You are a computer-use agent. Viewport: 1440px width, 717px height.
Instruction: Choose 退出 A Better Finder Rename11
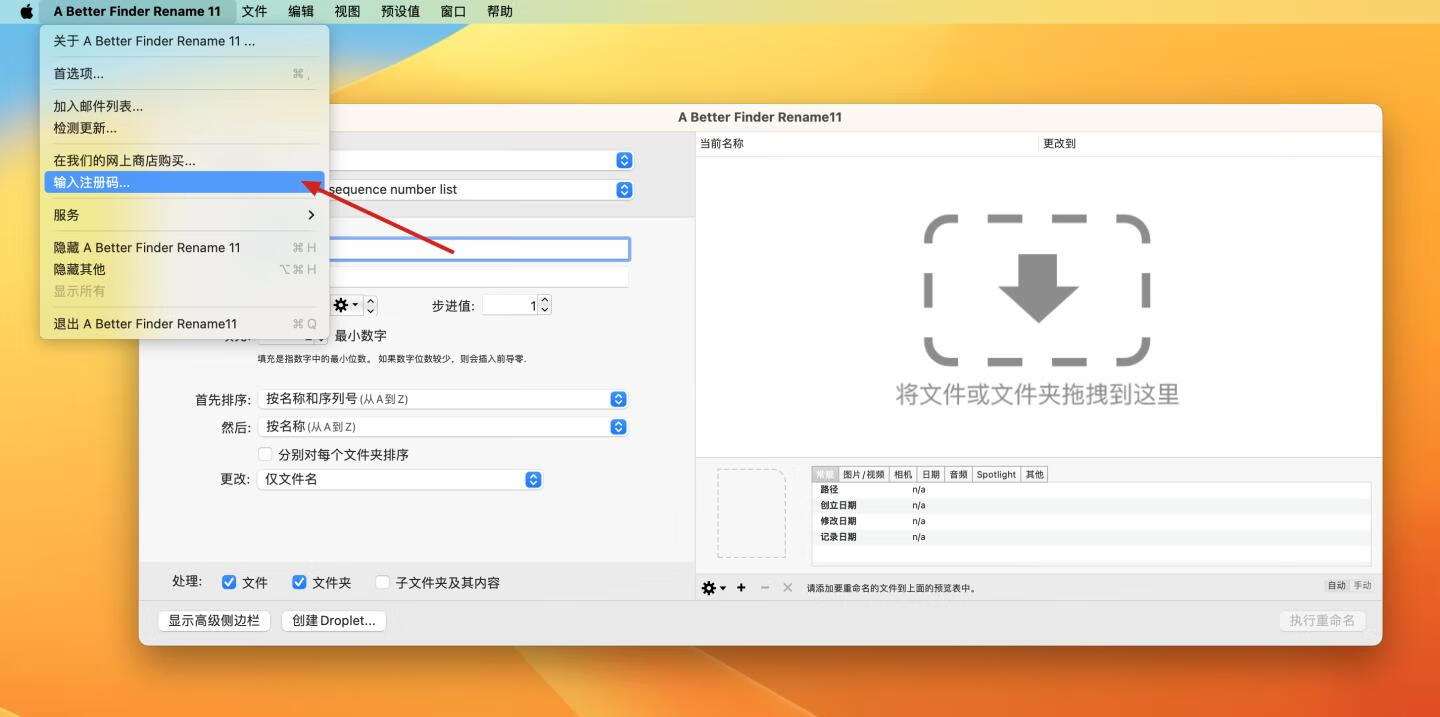(x=184, y=323)
